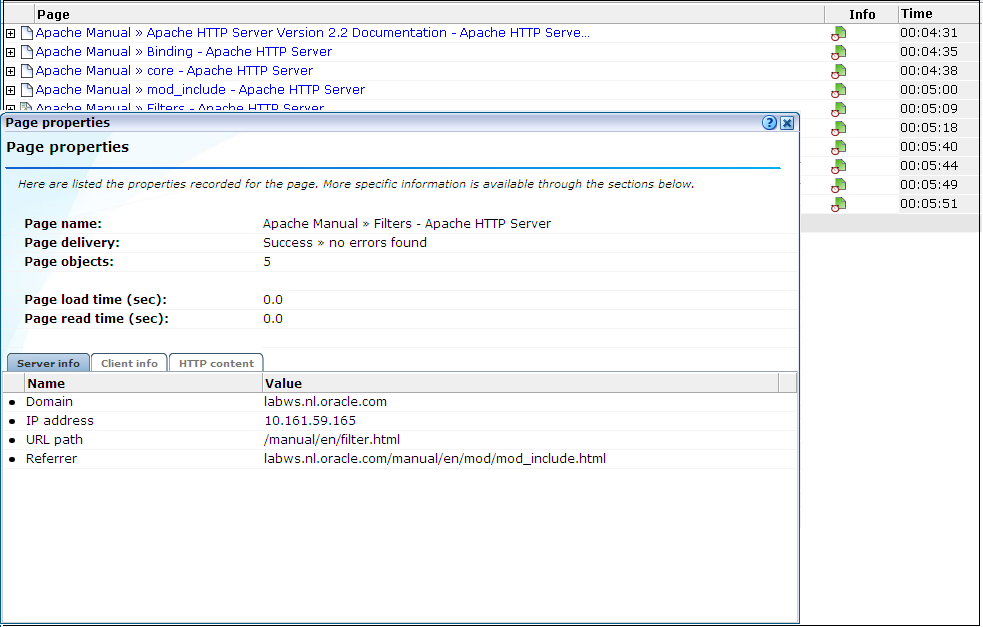Click the time value 00:05:51

point(929,204)
